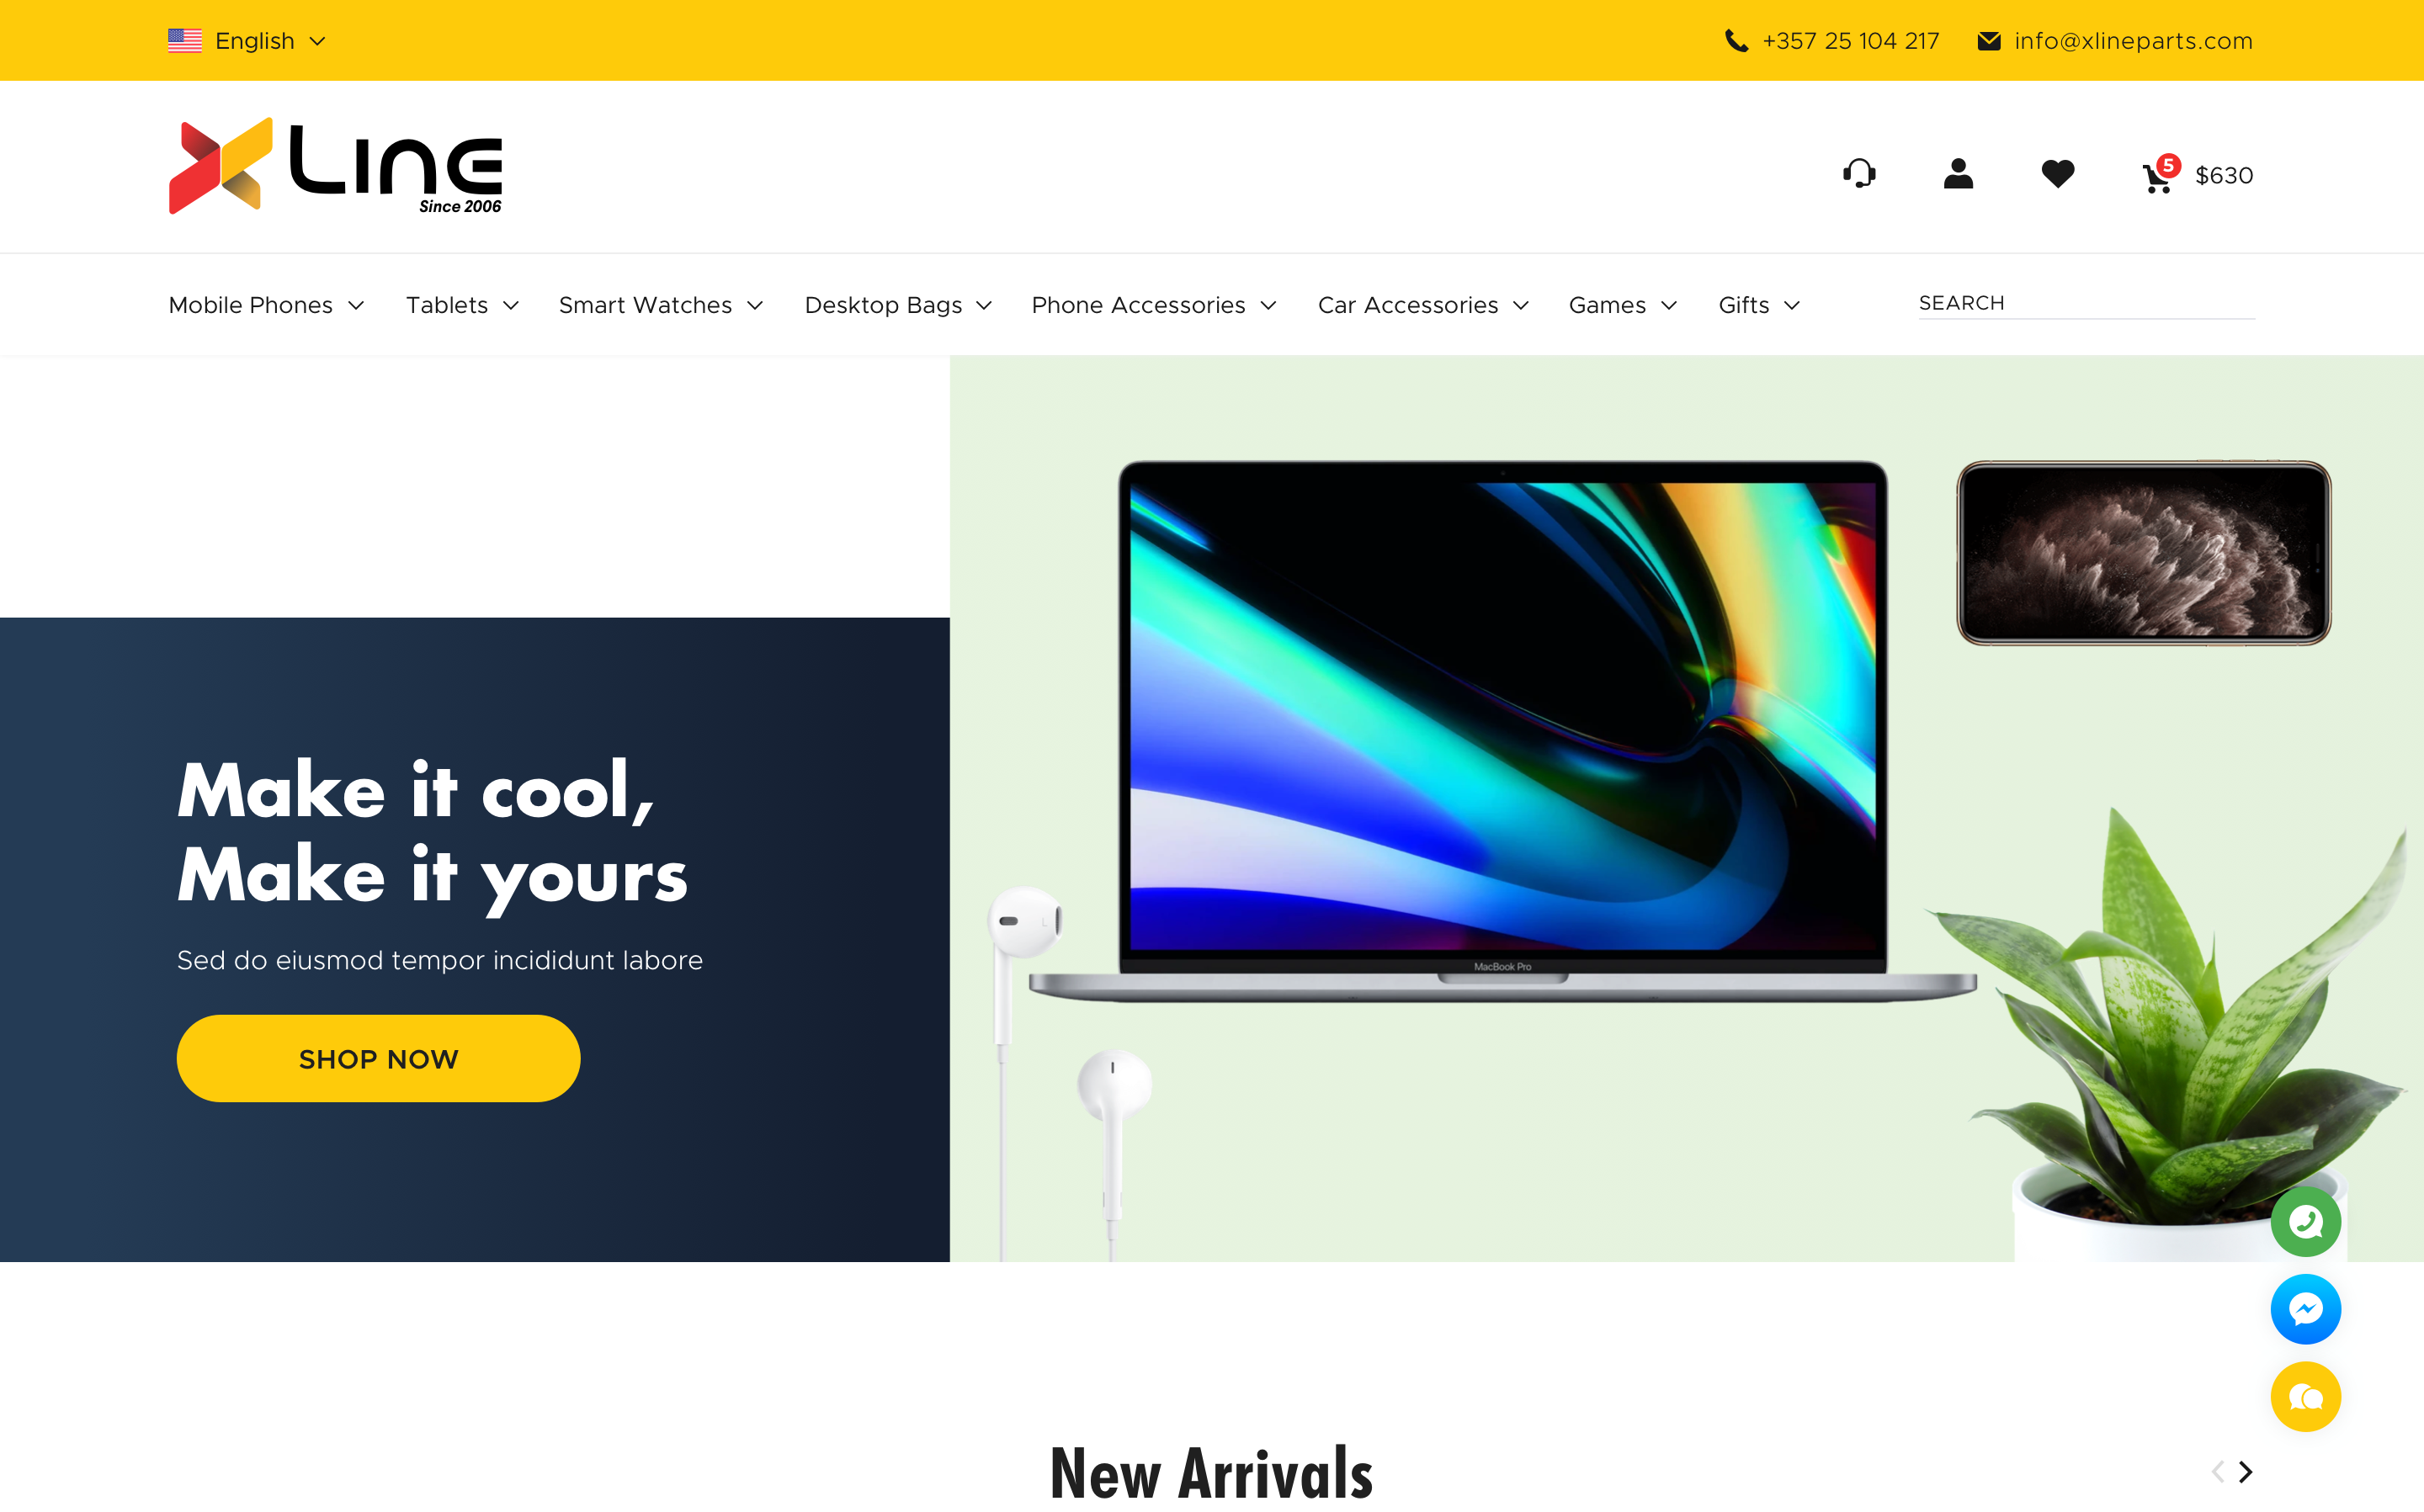Start a call with green phone chat button
This screenshot has width=2424, height=1512.
coord(2306,1221)
